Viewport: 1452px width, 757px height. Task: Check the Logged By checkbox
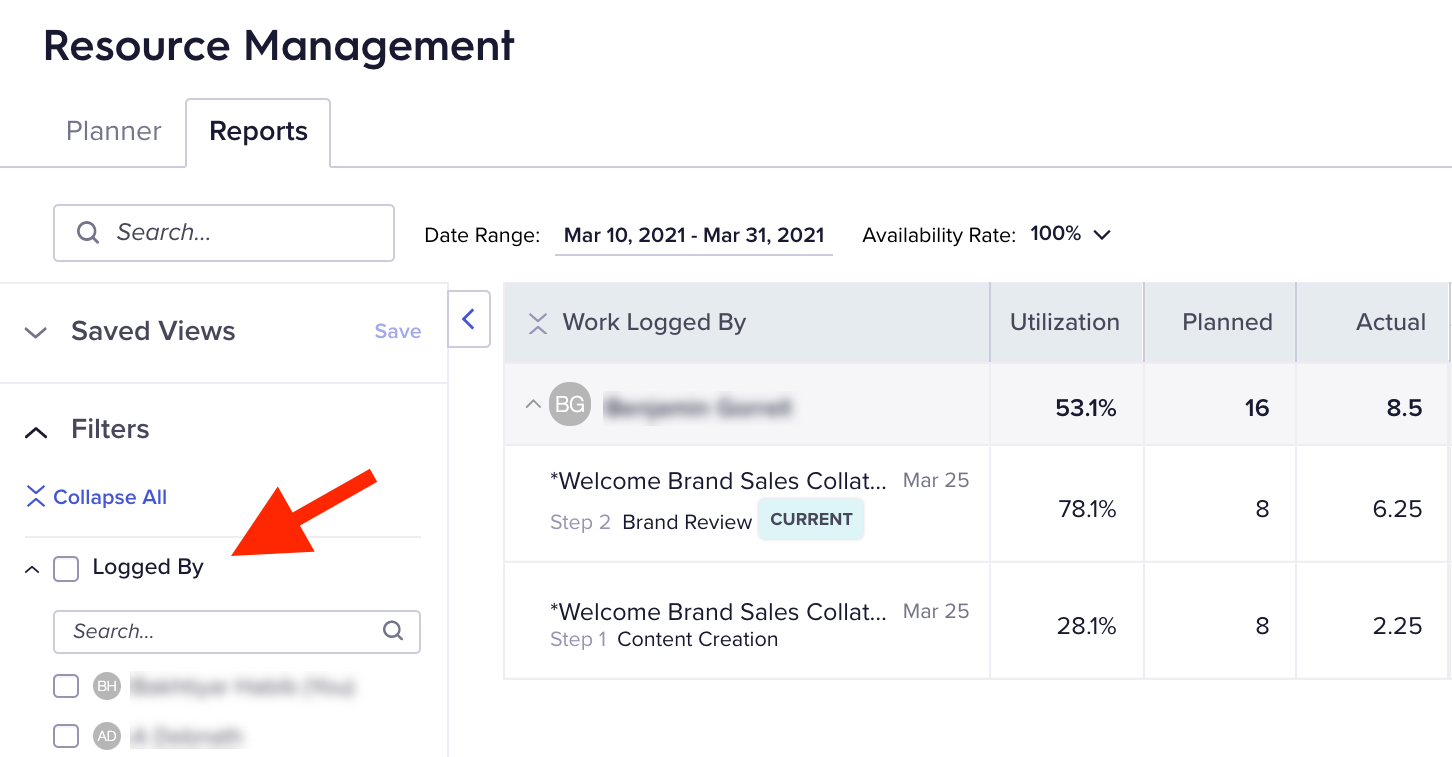point(66,569)
